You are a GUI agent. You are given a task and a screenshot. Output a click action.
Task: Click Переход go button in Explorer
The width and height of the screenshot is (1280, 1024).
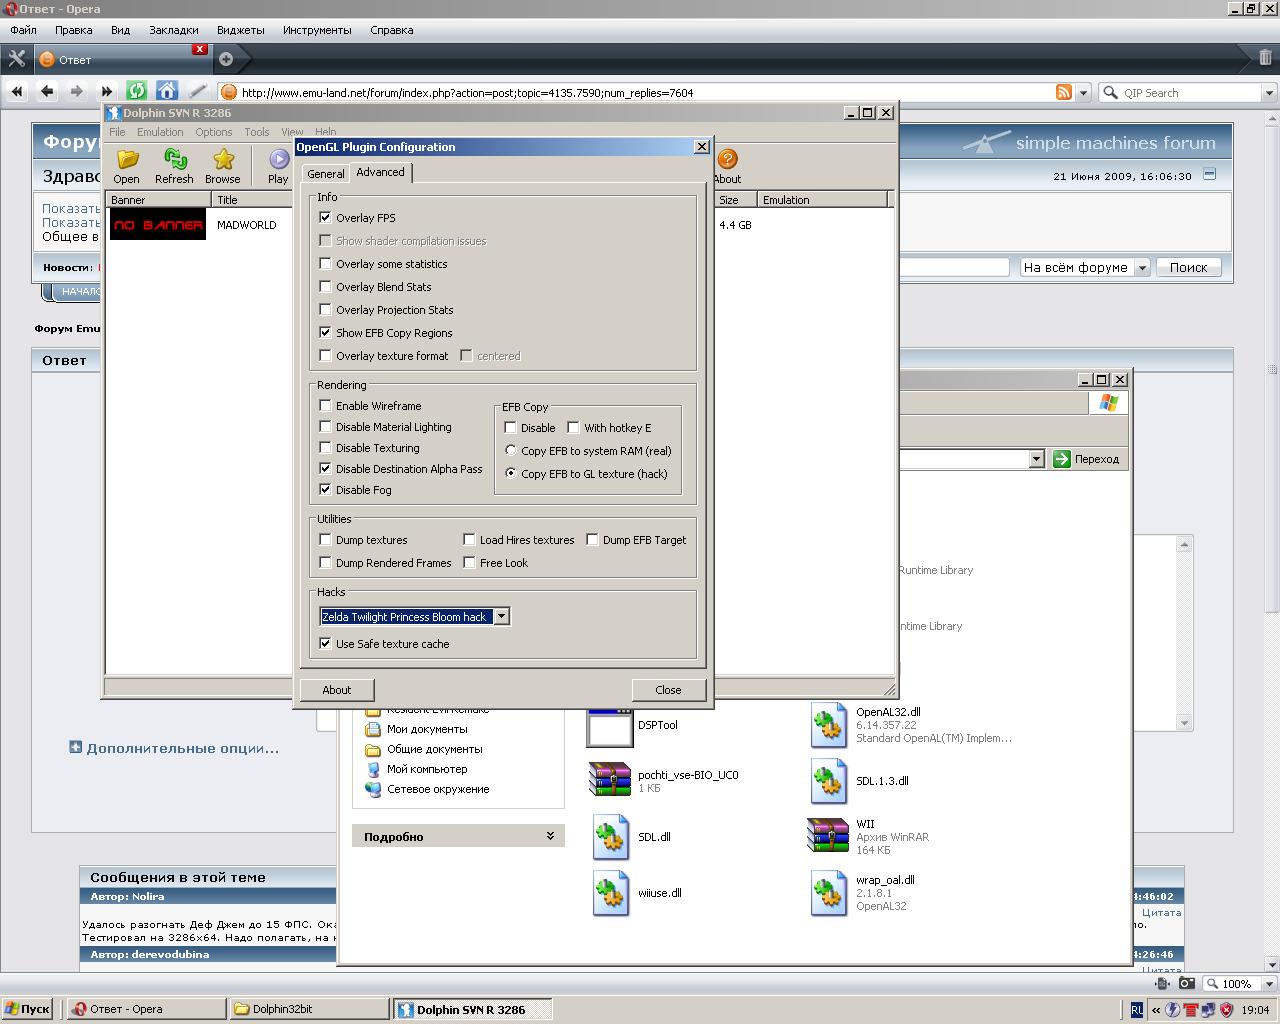(x=1087, y=459)
